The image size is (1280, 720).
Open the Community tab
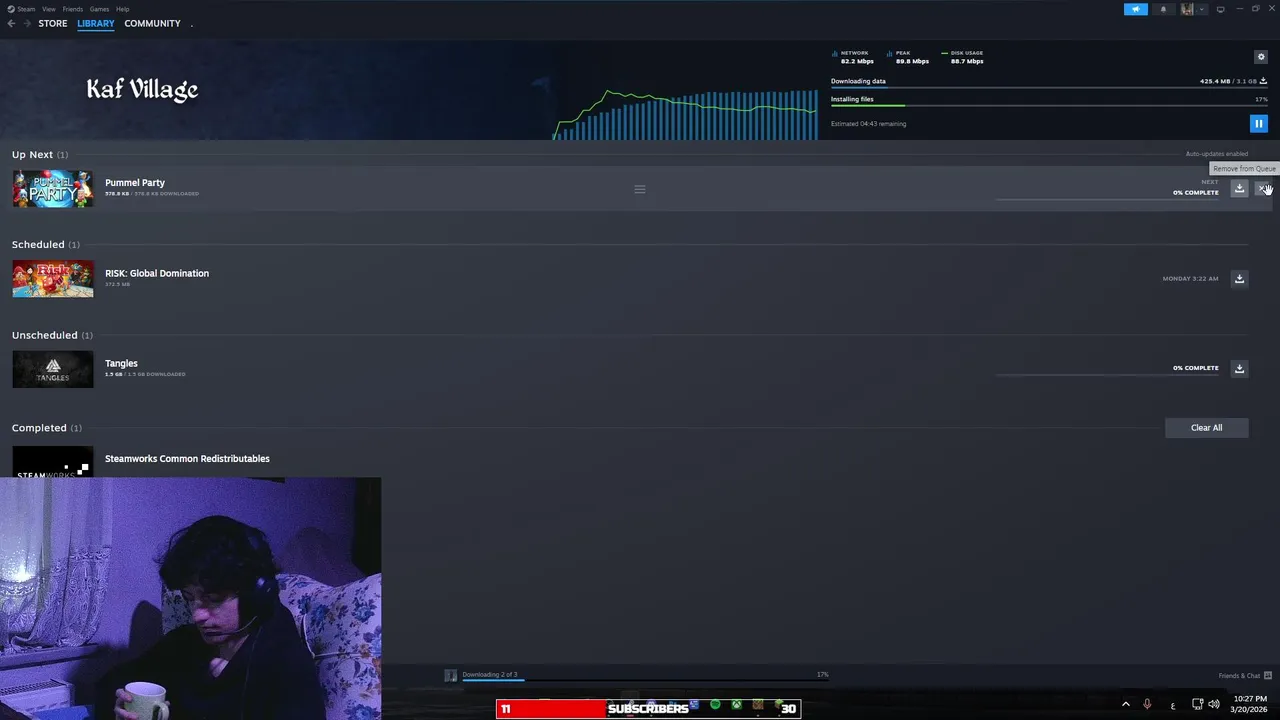pos(152,23)
